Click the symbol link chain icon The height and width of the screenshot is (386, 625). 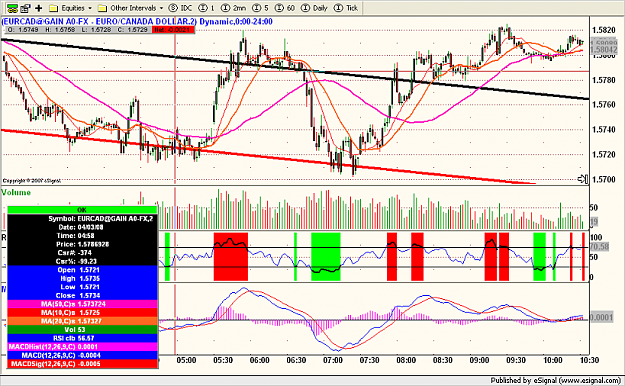tap(13, 8)
